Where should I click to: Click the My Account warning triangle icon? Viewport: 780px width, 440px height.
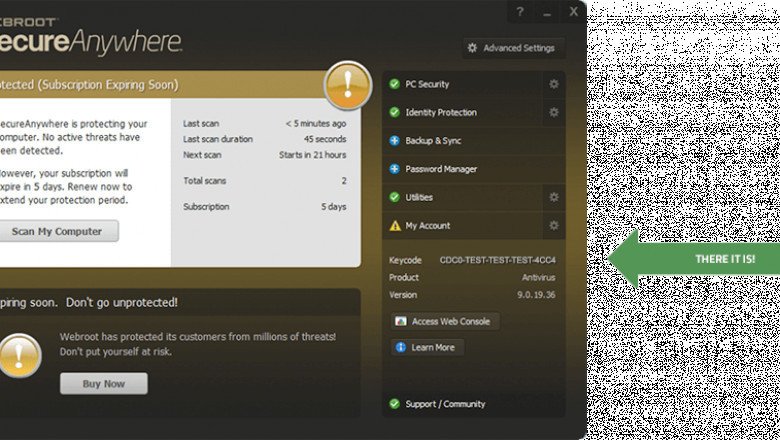(395, 226)
